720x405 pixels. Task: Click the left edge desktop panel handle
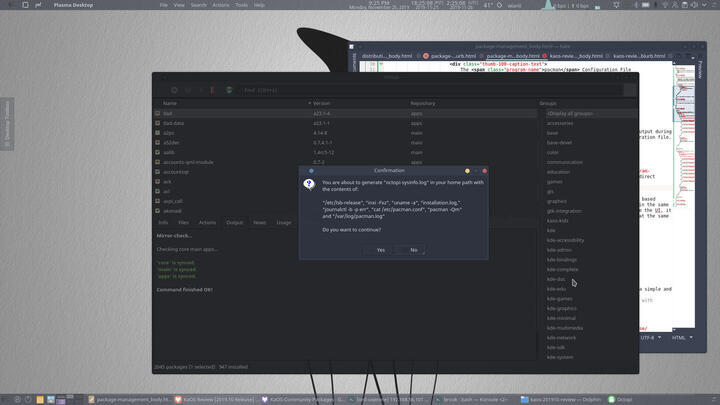7,124
